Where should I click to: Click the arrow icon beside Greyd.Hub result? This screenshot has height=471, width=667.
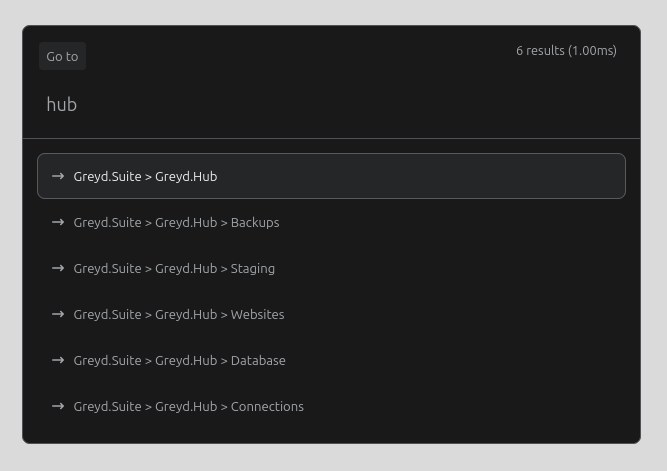[x=58, y=176]
